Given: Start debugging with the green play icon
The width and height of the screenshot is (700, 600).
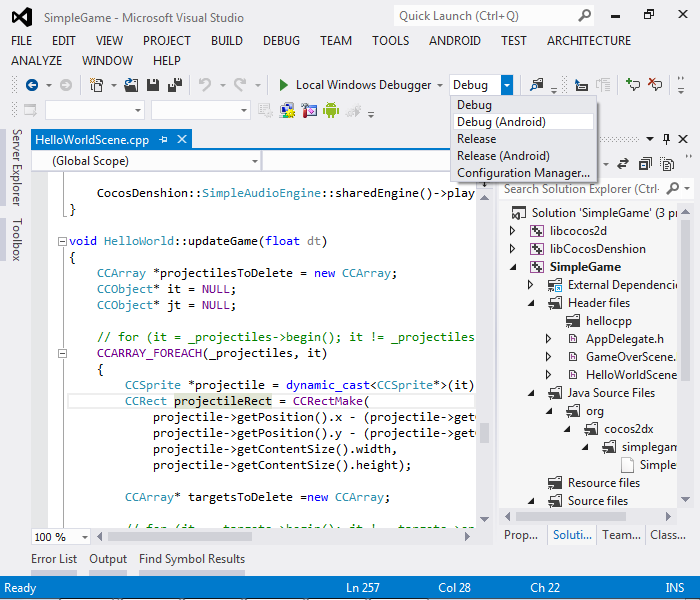Looking at the screenshot, I should click(x=283, y=85).
